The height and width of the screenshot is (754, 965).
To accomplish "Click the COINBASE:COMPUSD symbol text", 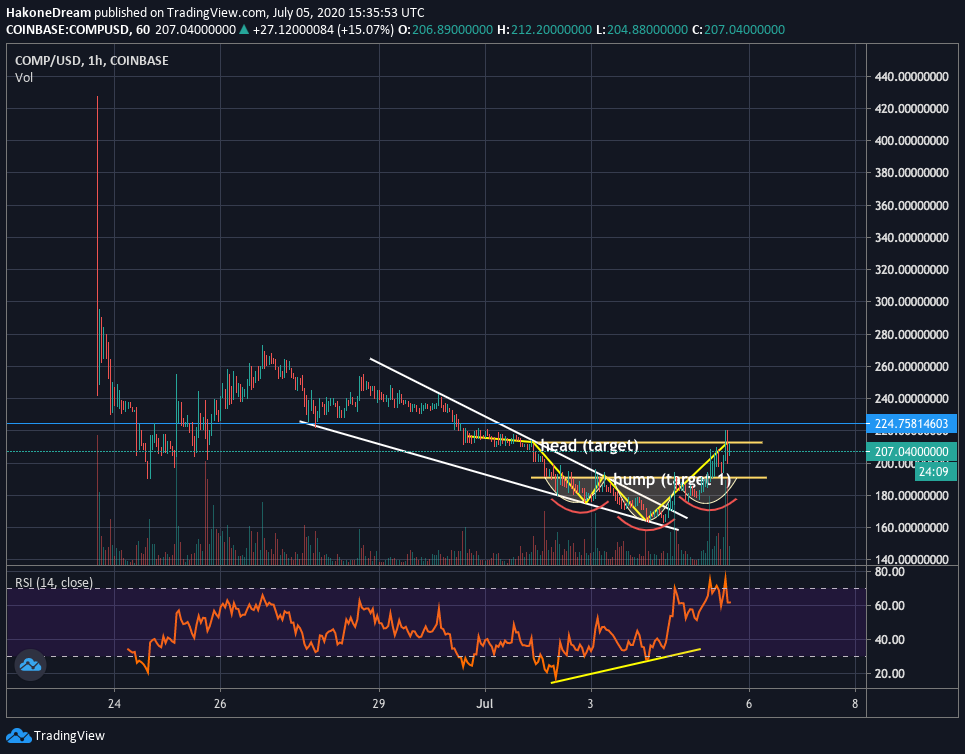I will click(68, 30).
